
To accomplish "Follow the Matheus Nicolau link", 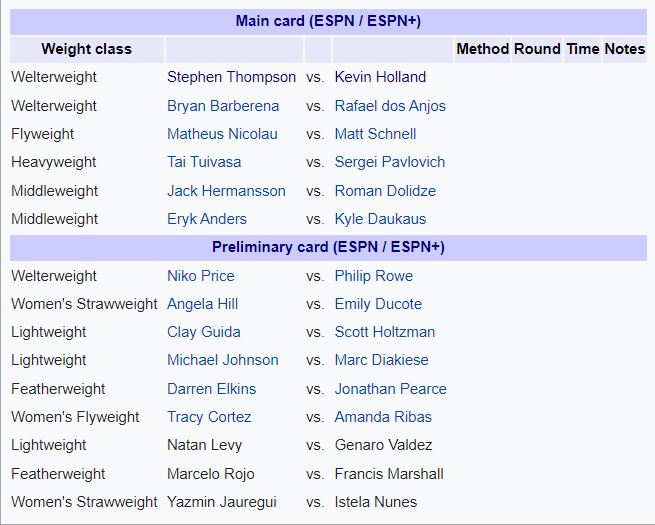I will click(x=222, y=134).
